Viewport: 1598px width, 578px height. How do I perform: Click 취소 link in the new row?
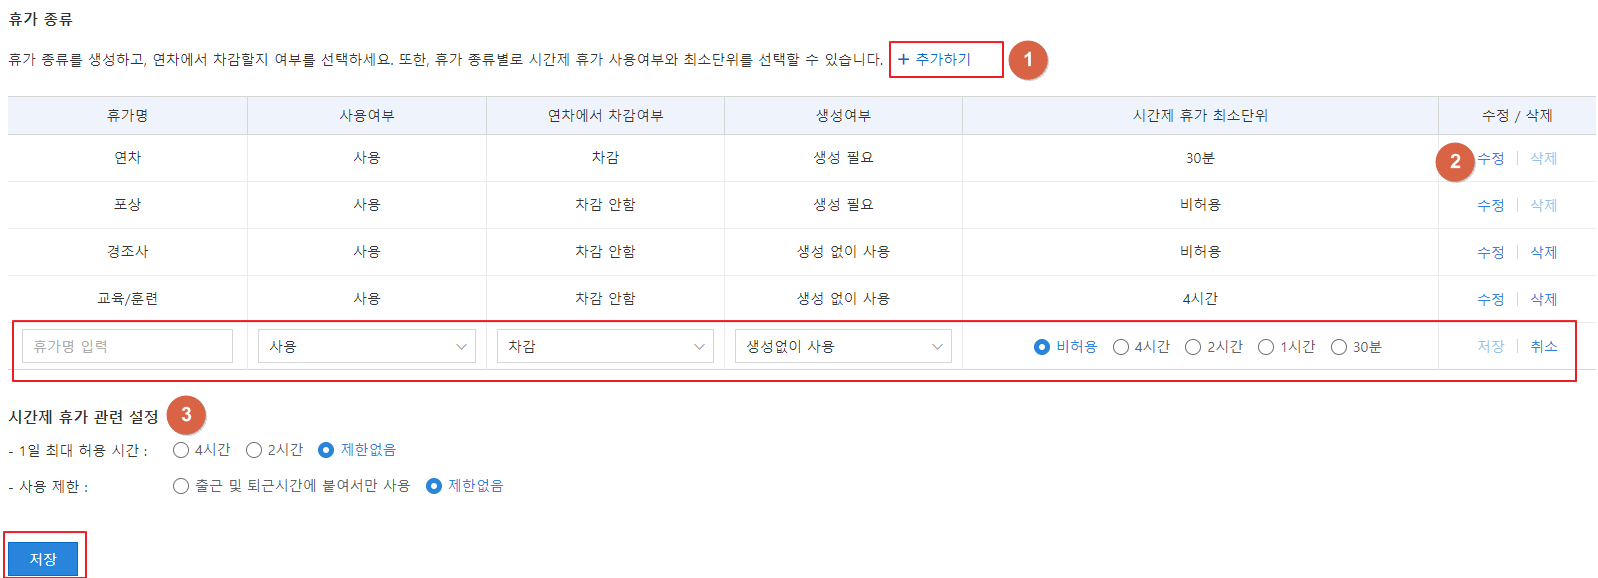pyautogui.click(x=1543, y=346)
